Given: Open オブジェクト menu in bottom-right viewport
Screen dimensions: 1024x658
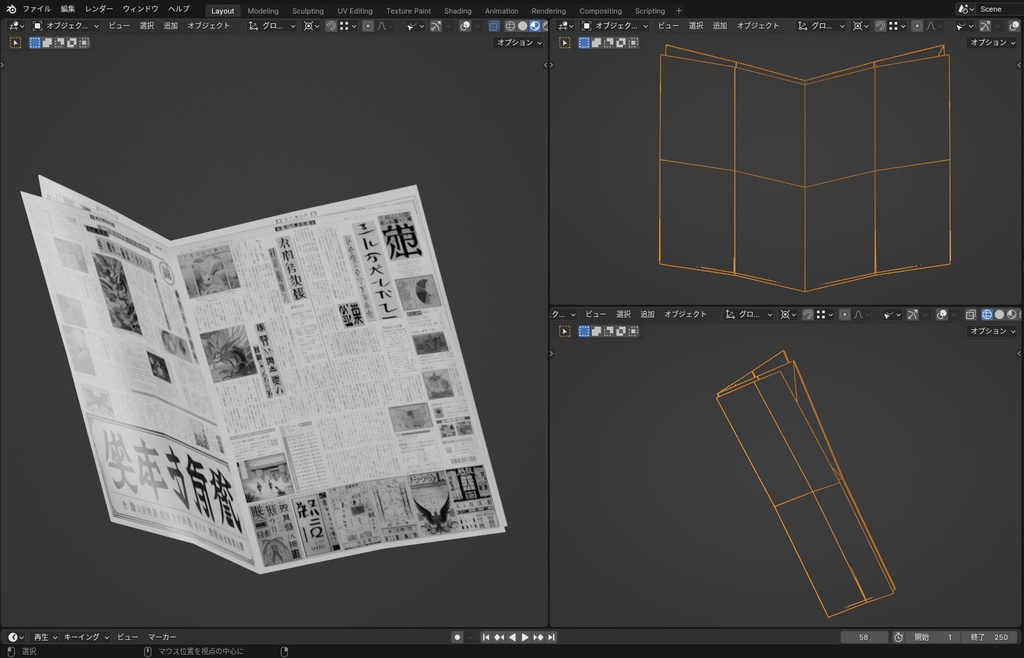Looking at the screenshot, I should point(685,315).
